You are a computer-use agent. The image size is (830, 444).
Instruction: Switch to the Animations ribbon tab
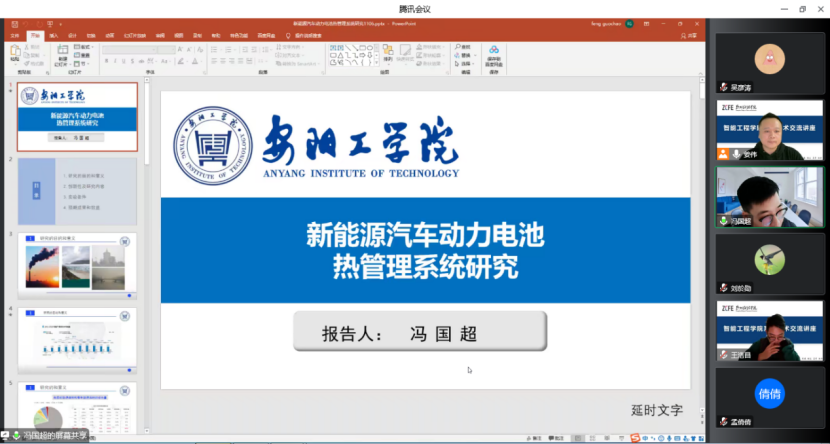click(x=110, y=36)
